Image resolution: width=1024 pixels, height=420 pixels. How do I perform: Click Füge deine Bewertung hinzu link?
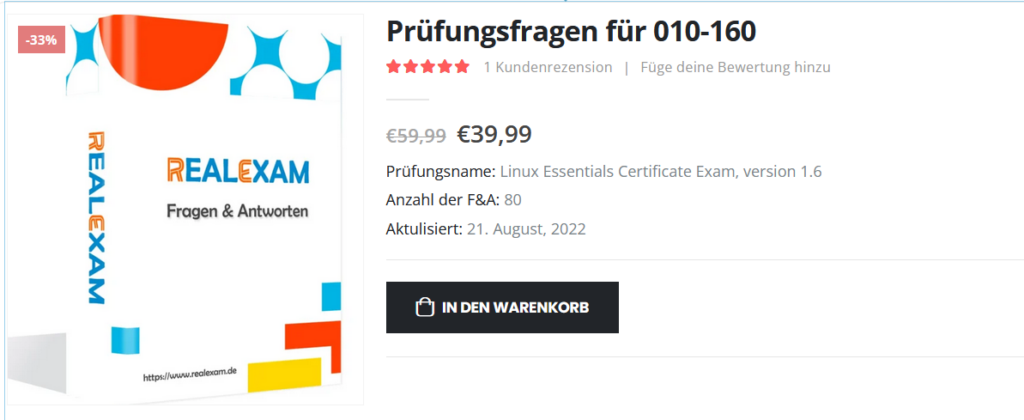(735, 67)
